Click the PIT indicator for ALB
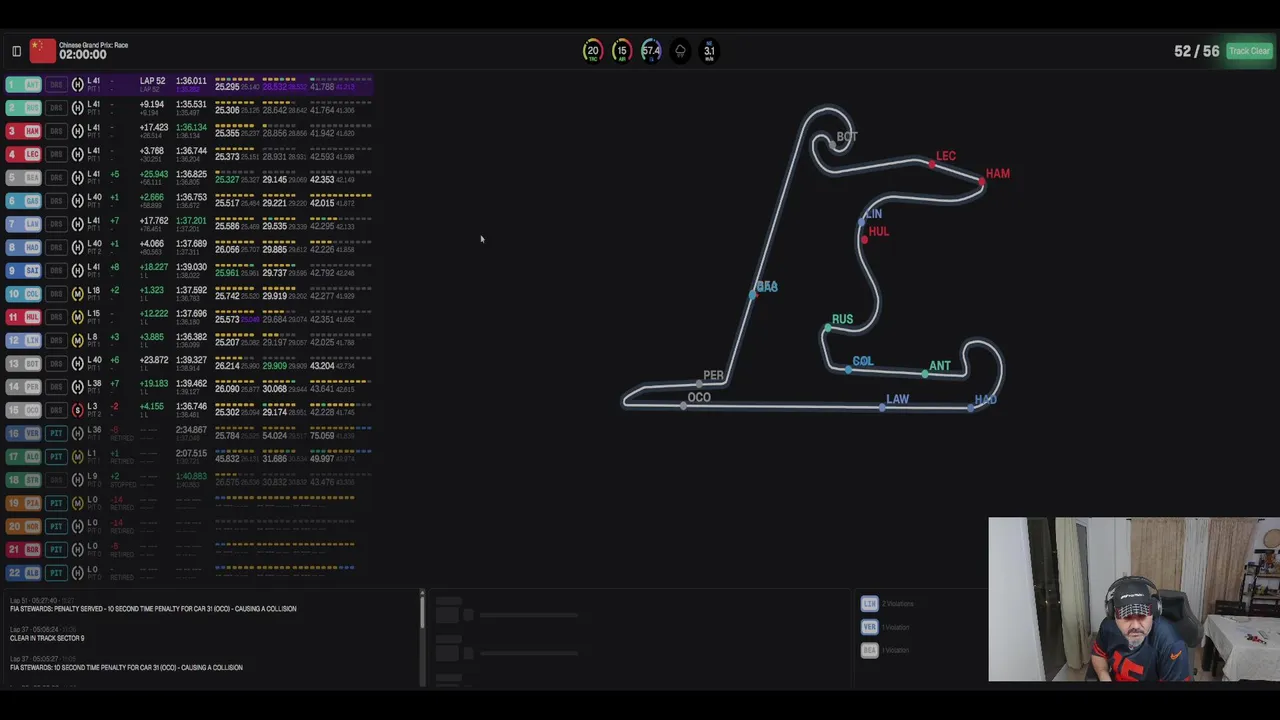 (56, 572)
